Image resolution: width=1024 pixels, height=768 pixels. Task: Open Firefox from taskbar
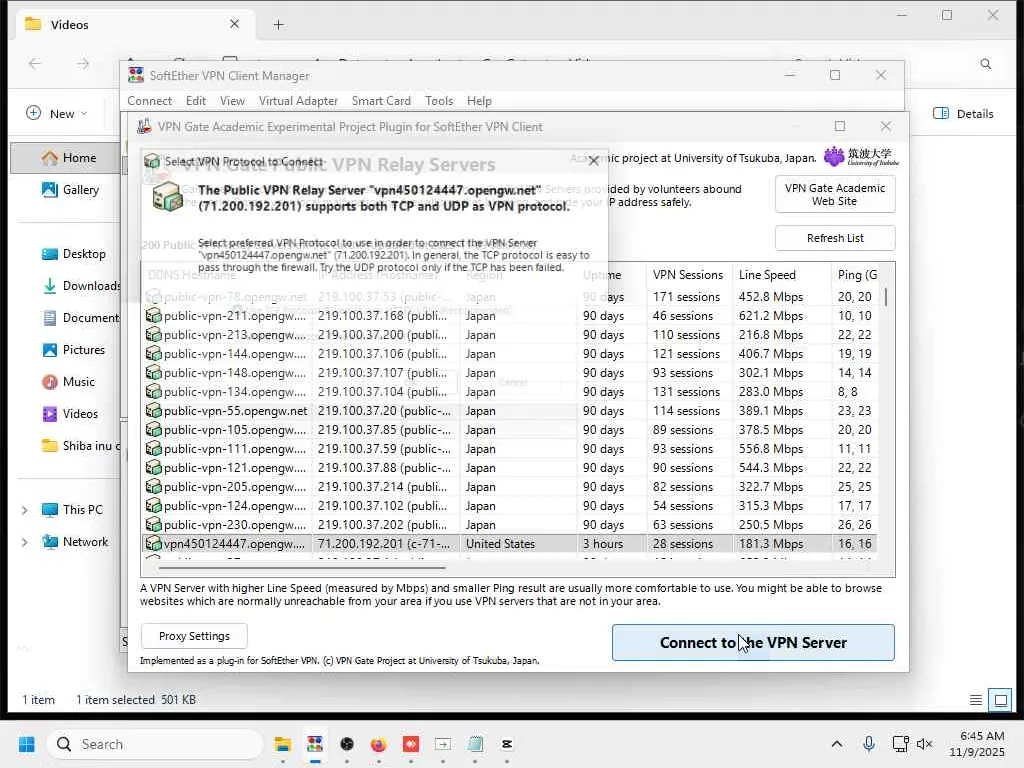point(378,744)
